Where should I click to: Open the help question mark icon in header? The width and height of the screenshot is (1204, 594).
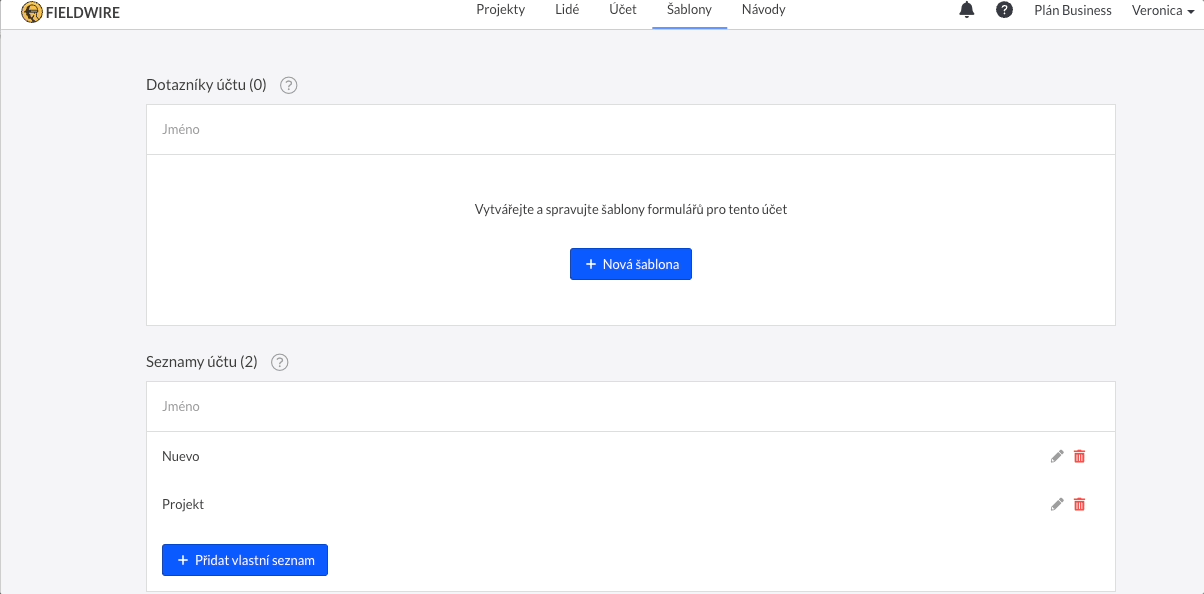click(x=1004, y=10)
